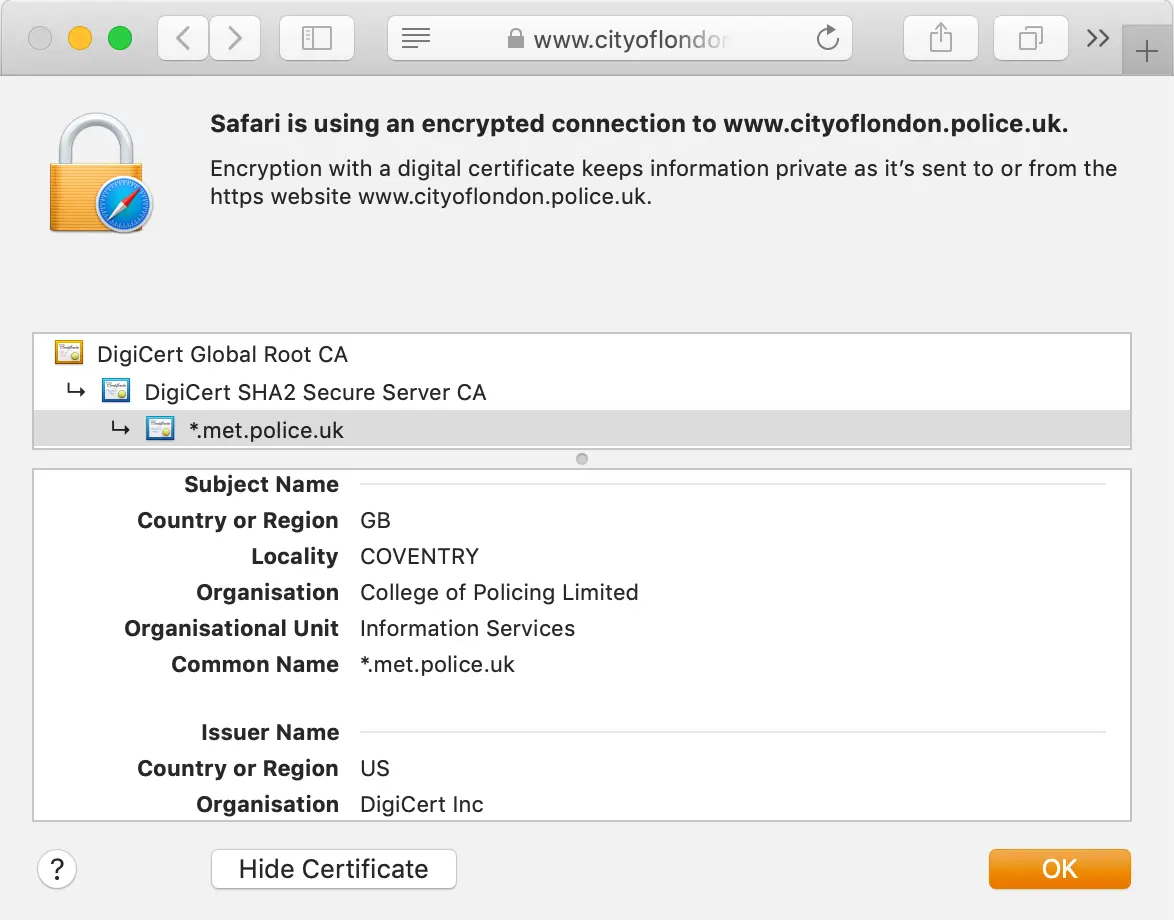Go back with the Safari back arrow

(x=183, y=37)
